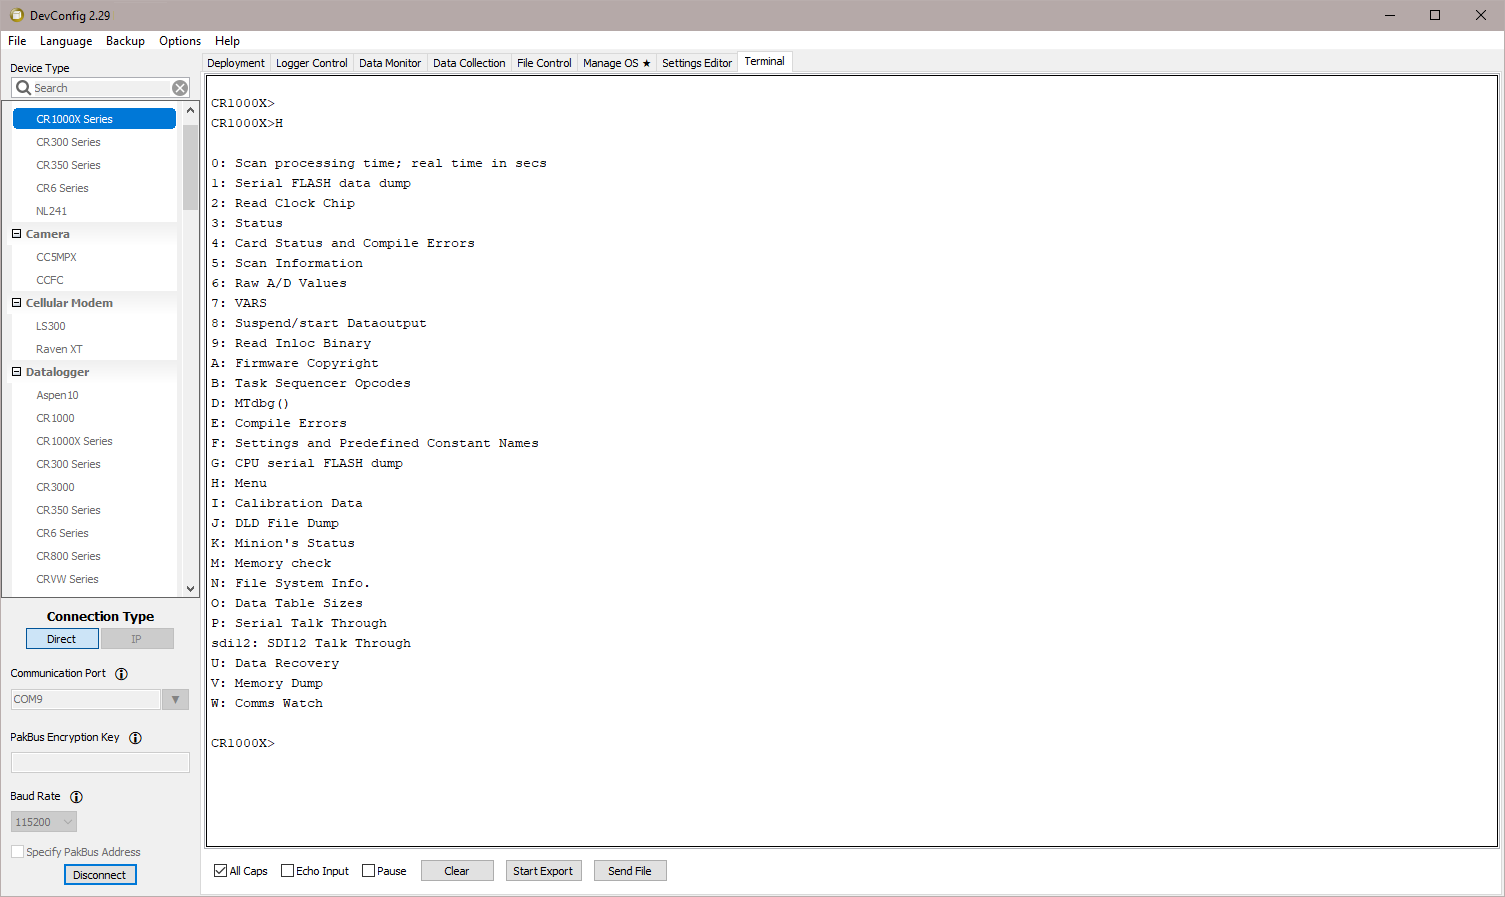
Task: Open the Baud Rate dropdown
Action: click(68, 822)
